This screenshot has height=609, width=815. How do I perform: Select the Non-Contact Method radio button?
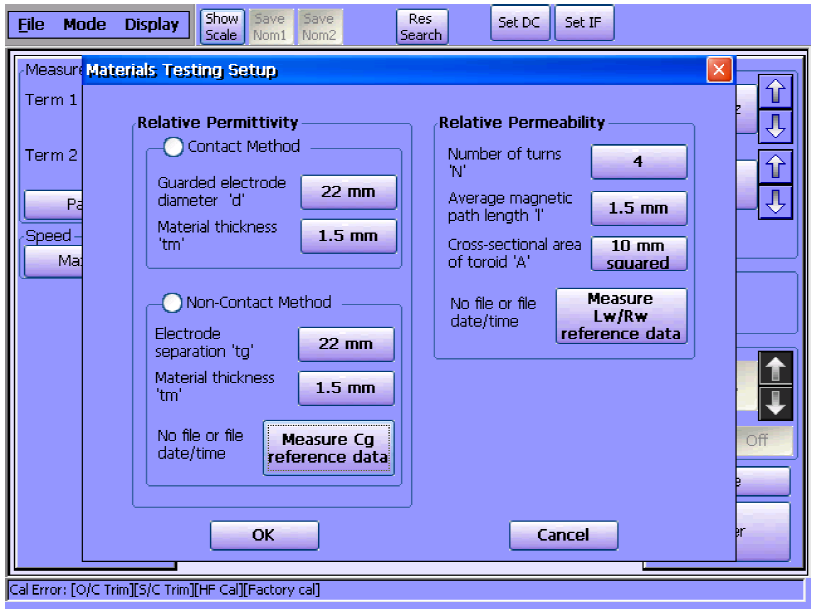click(173, 302)
